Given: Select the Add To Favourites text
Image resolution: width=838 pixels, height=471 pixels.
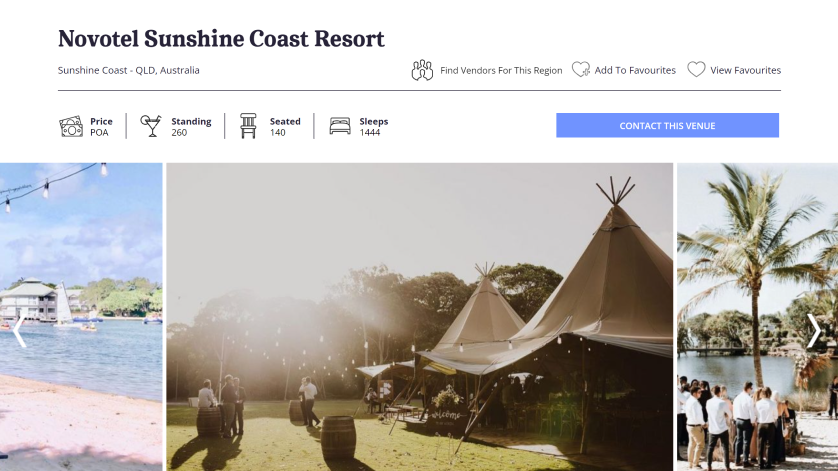Looking at the screenshot, I should pos(635,71).
